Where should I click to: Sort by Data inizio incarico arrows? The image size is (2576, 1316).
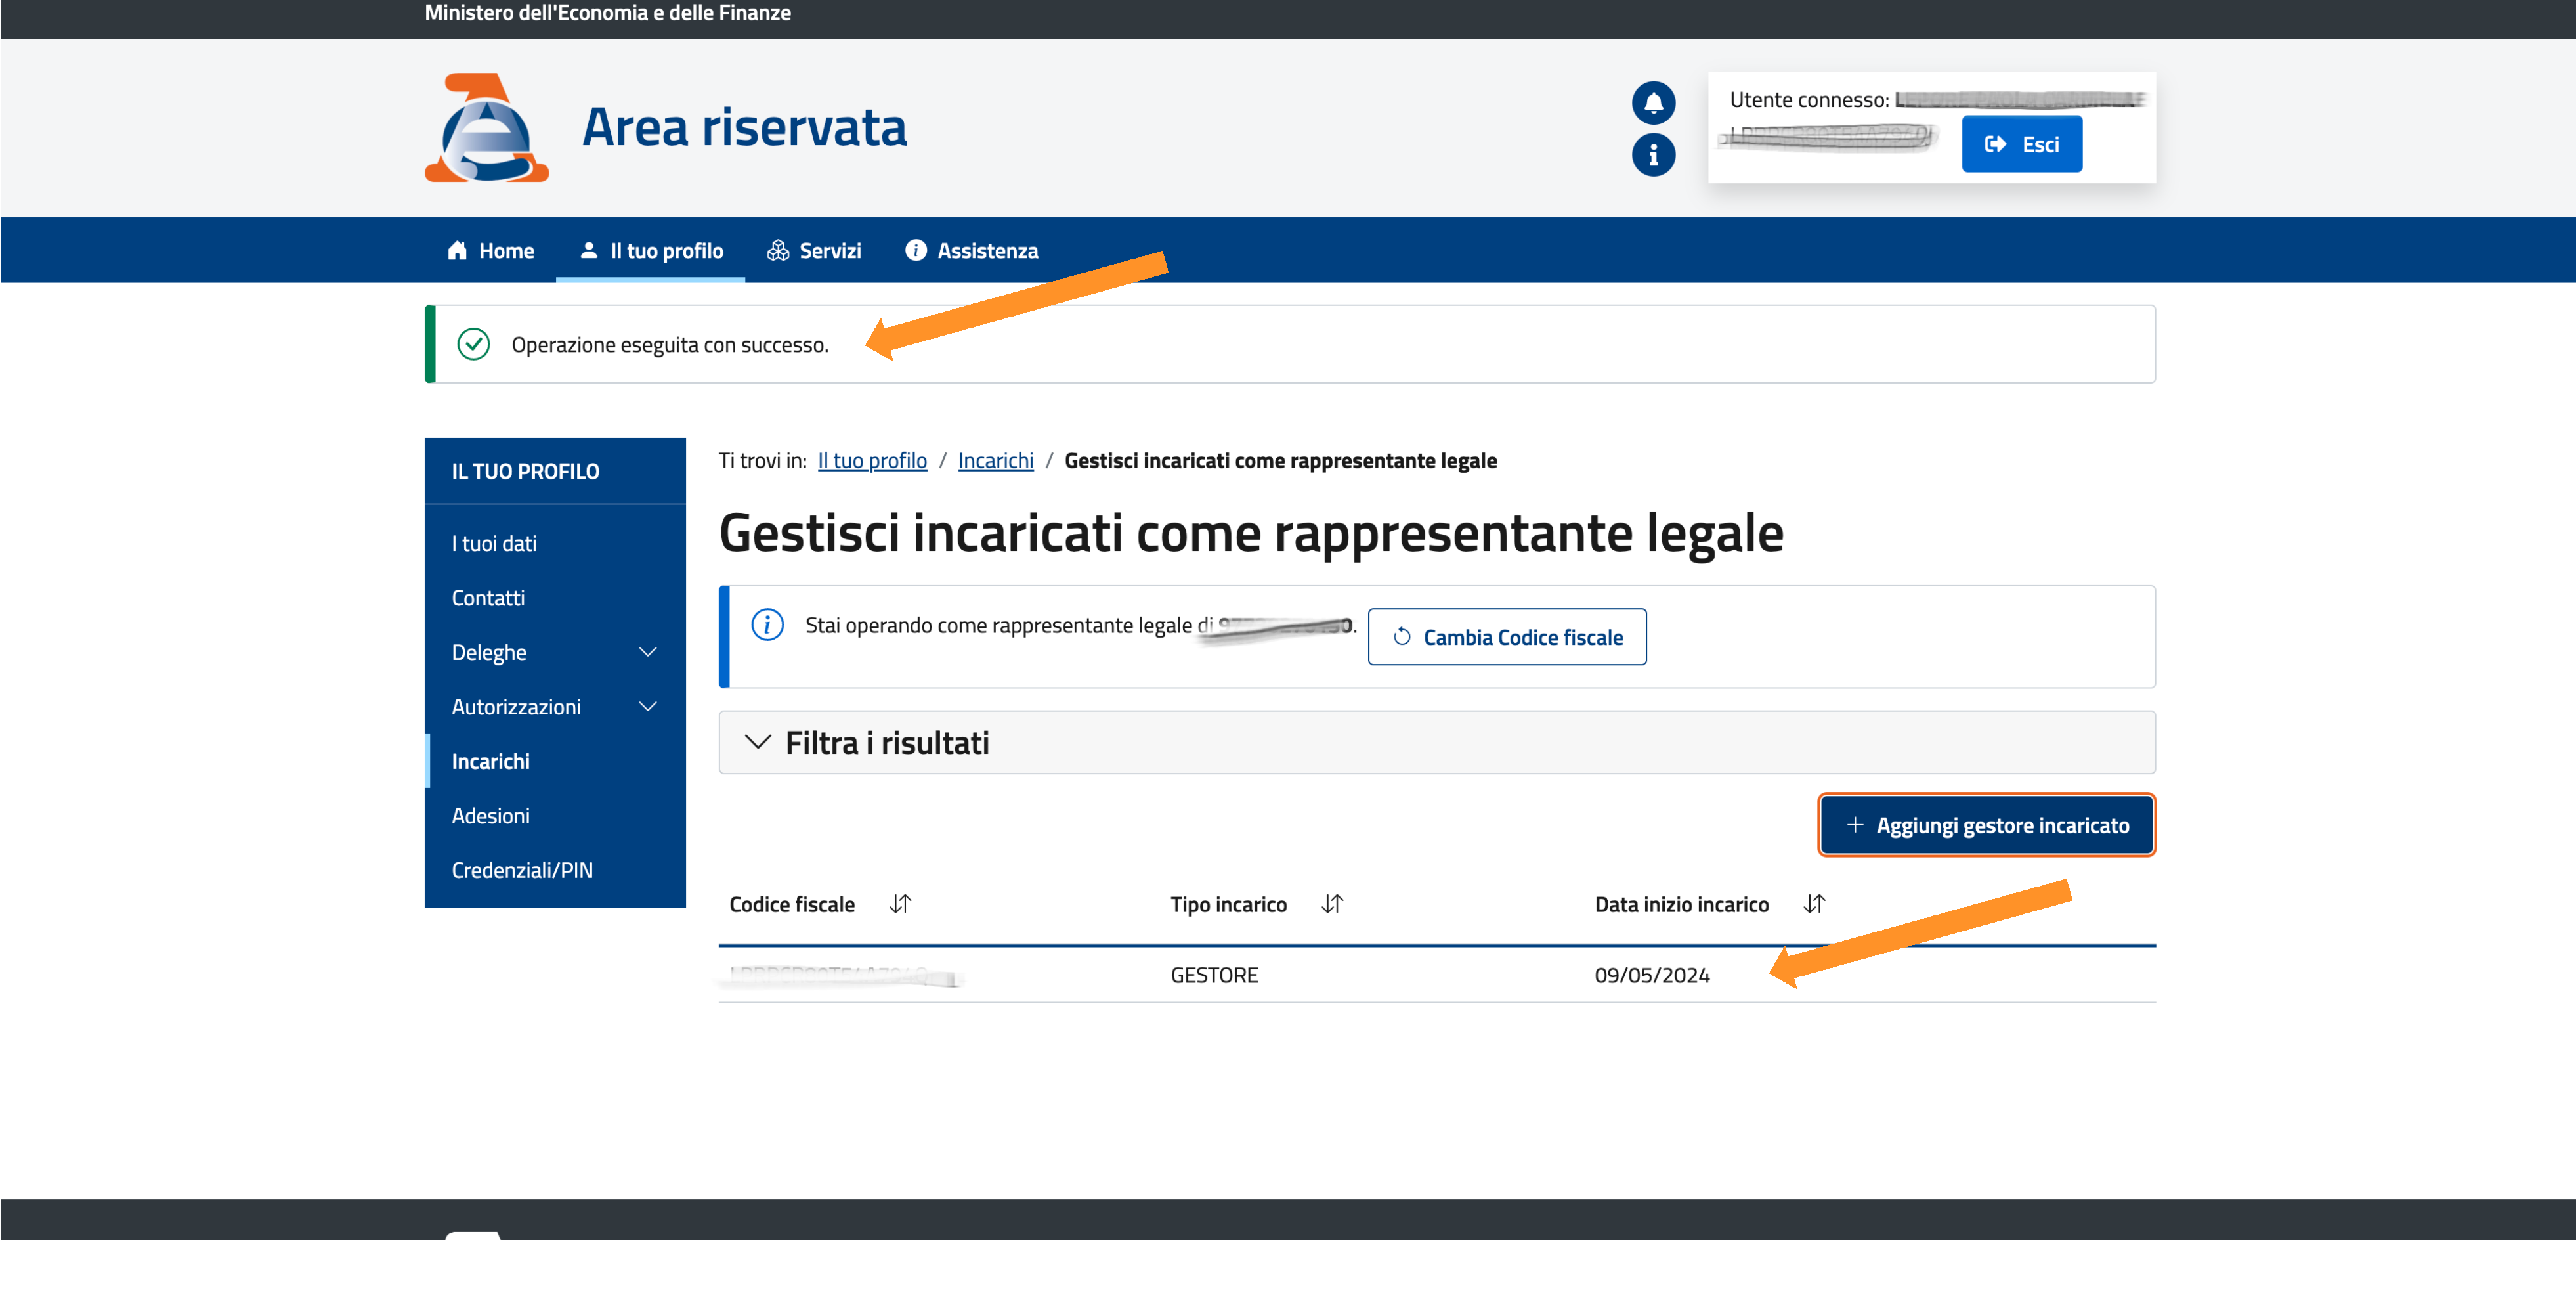coord(1813,904)
